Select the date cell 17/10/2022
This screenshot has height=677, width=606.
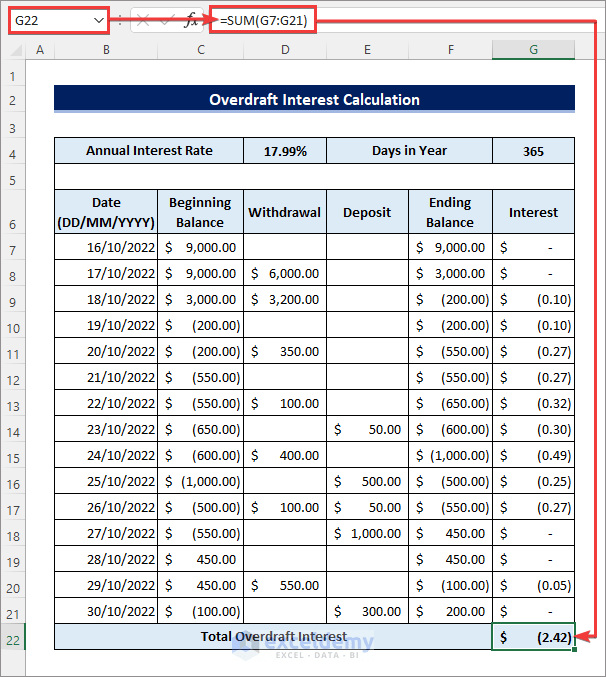(106, 273)
